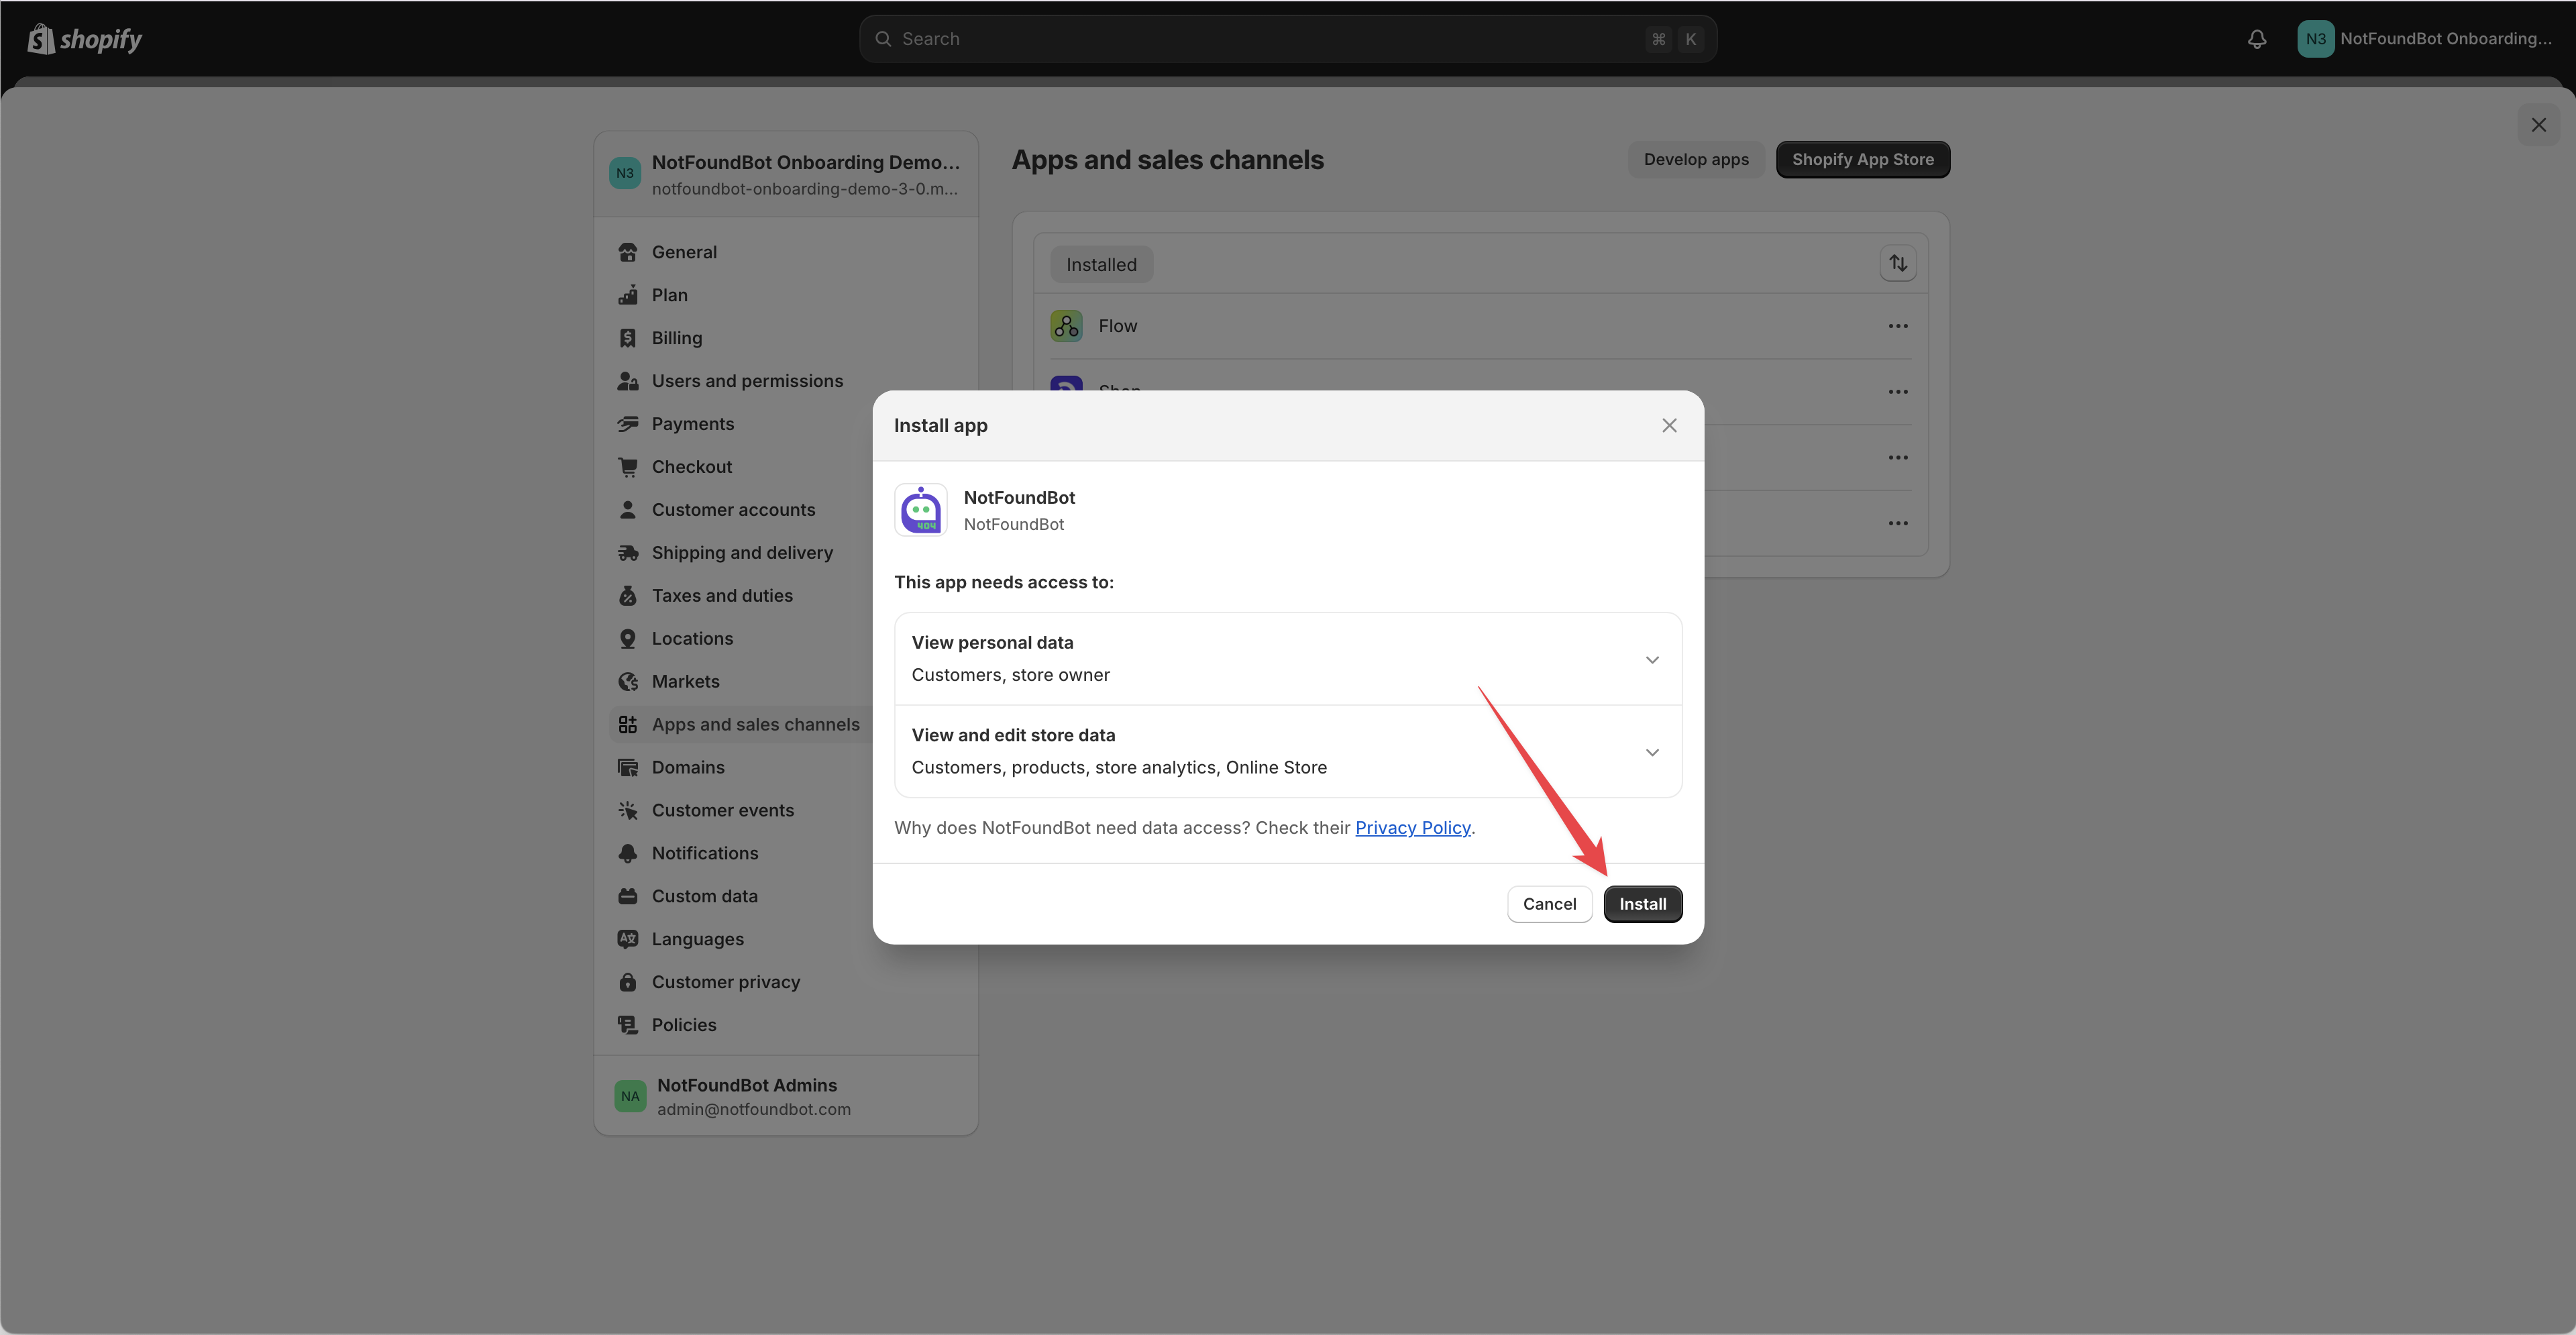Open the NotFoundBot Onboarding account menu

(2426, 39)
